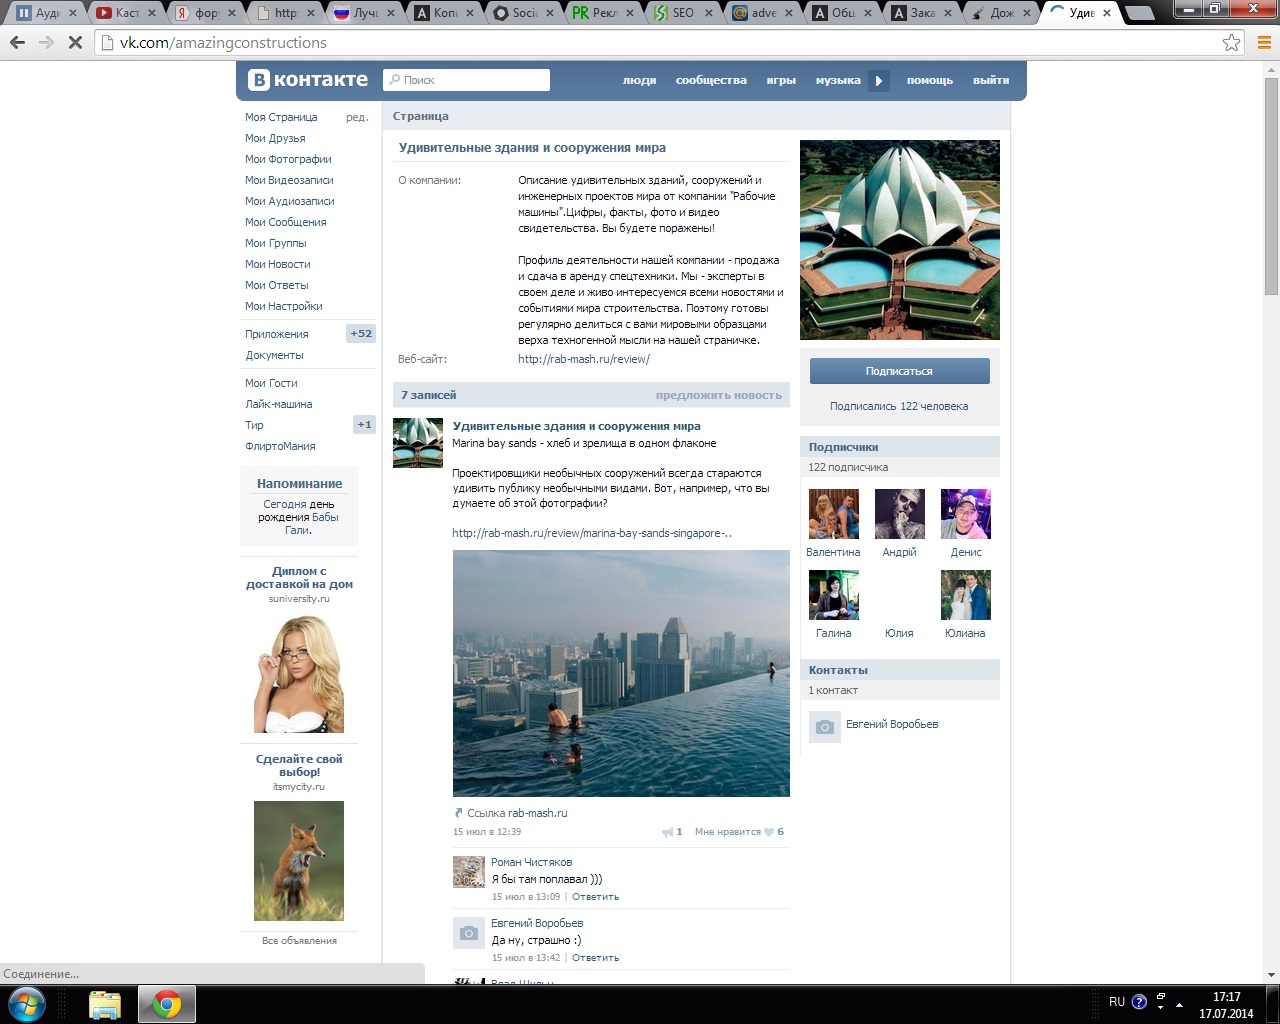
Task: Switch to the 'Дож' tab
Action: click(x=1001, y=13)
